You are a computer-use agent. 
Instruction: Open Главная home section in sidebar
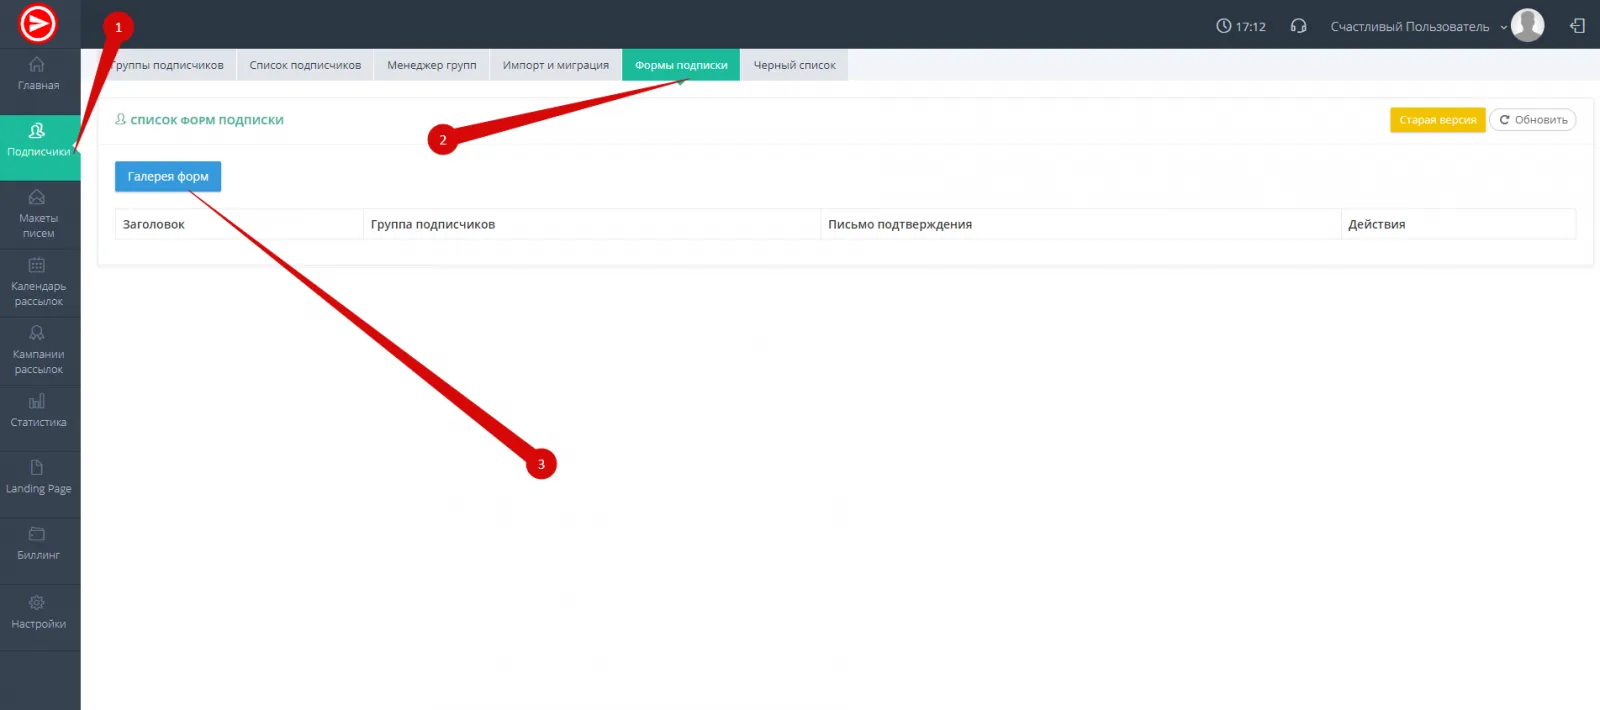(38, 74)
